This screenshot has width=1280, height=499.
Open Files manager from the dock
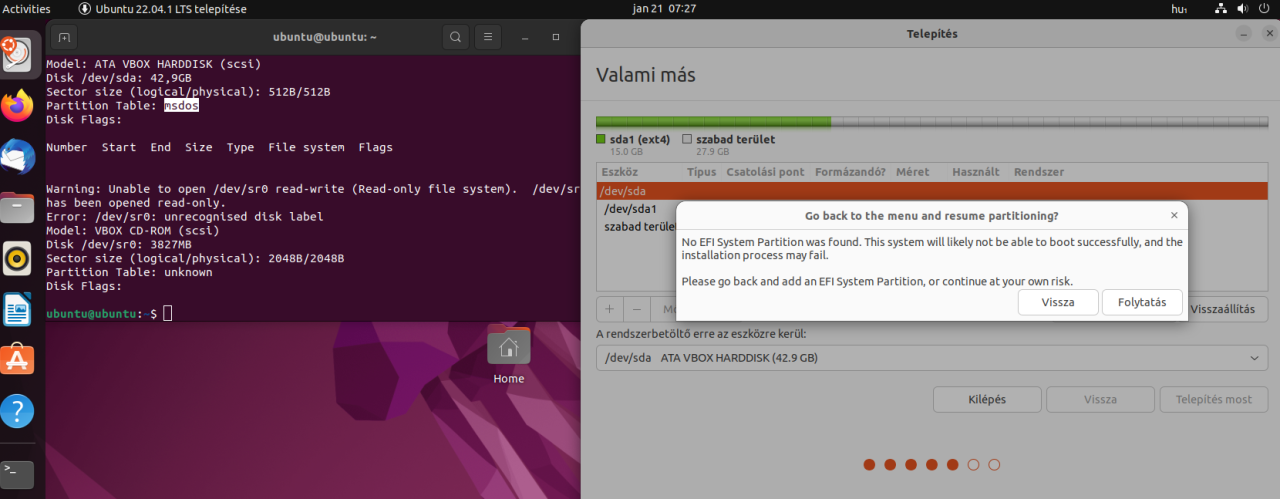pyautogui.click(x=18, y=207)
